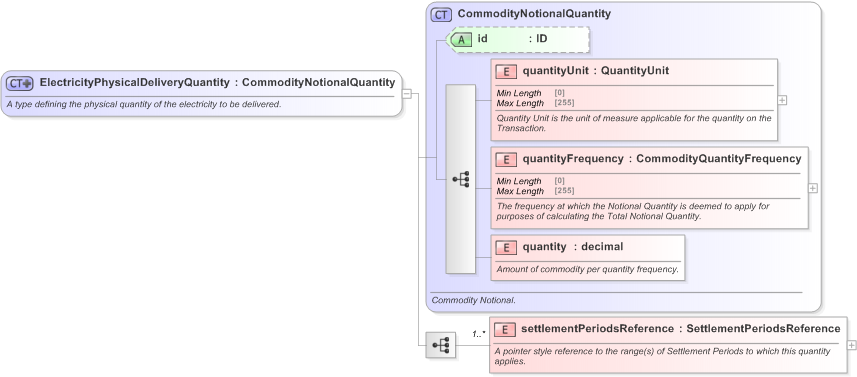
Task: Select the decimal type of quantity
Action: tap(602, 247)
